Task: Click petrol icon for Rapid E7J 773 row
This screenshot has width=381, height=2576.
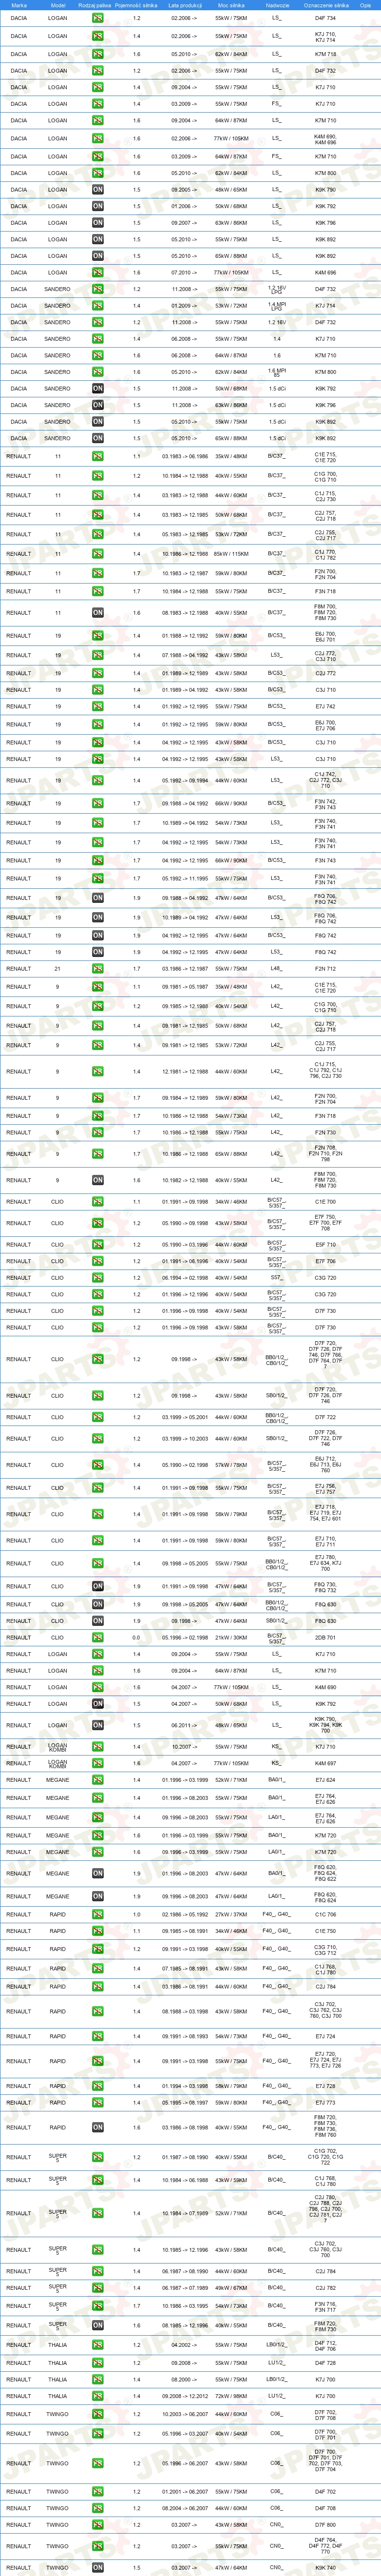Action: 97,2103
